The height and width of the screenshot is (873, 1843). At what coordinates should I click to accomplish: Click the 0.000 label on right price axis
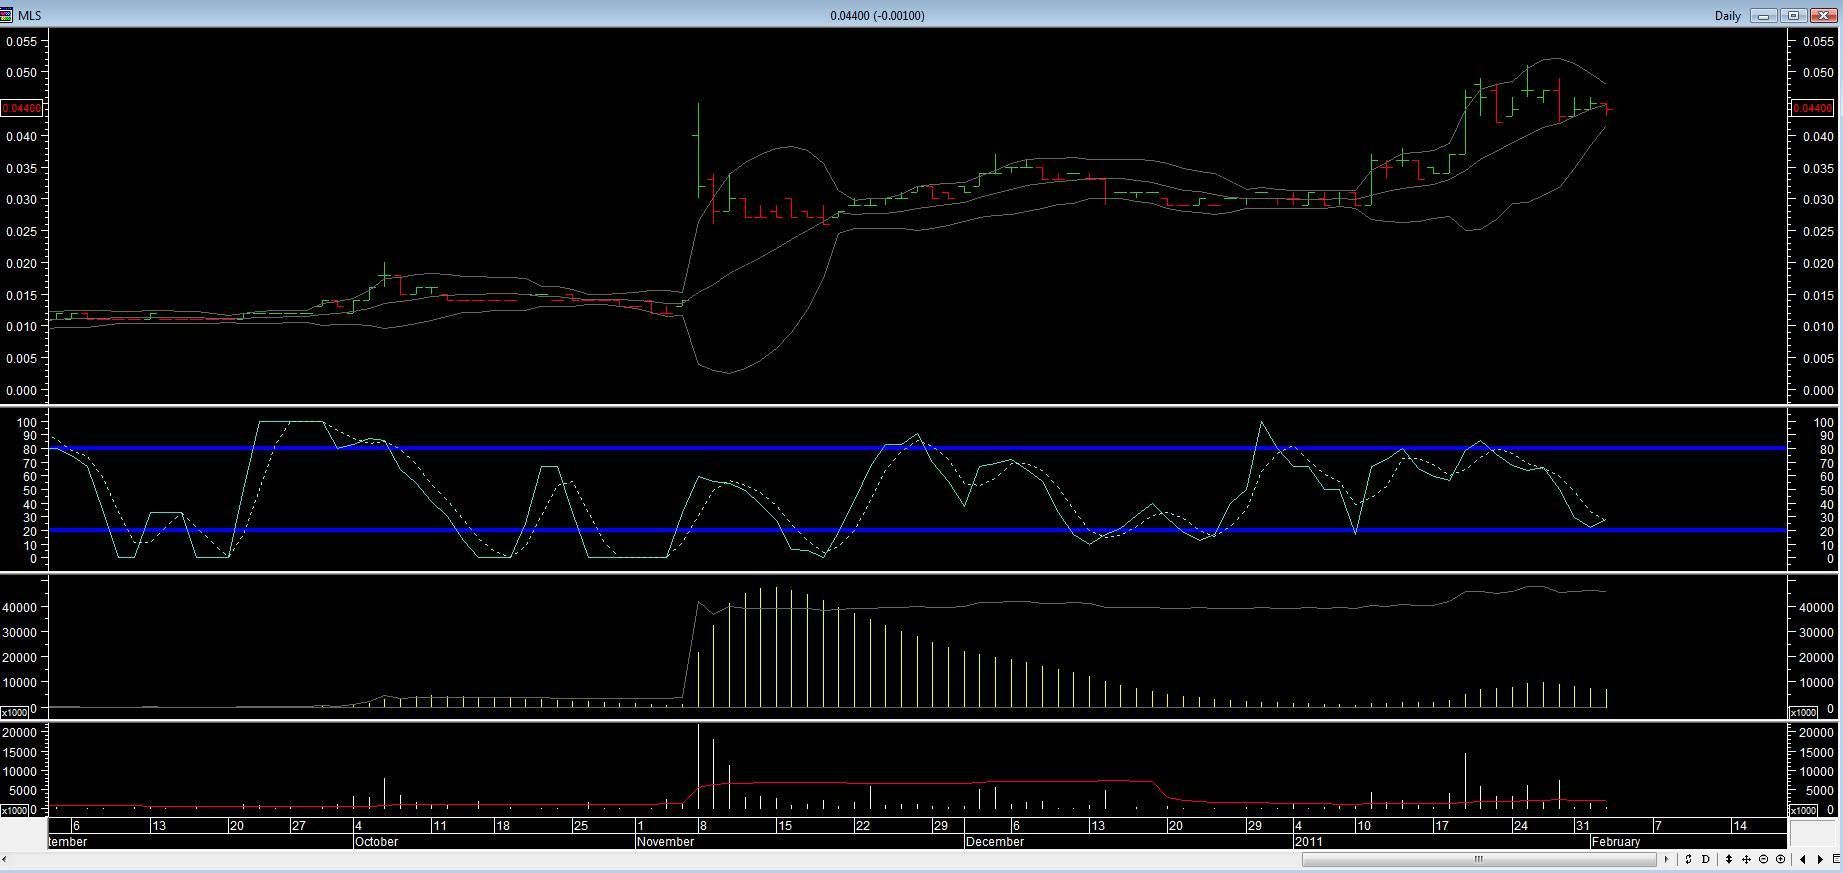tap(1818, 391)
